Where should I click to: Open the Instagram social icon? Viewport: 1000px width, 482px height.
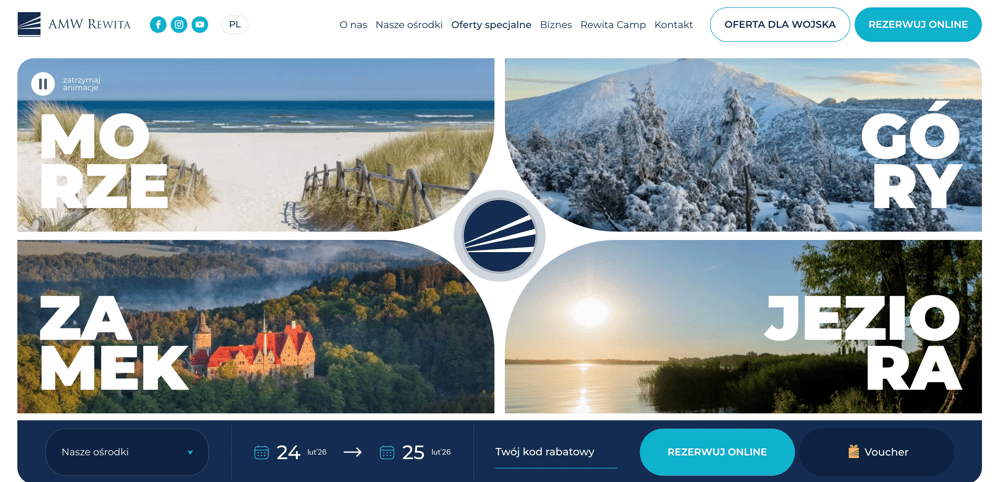click(179, 25)
